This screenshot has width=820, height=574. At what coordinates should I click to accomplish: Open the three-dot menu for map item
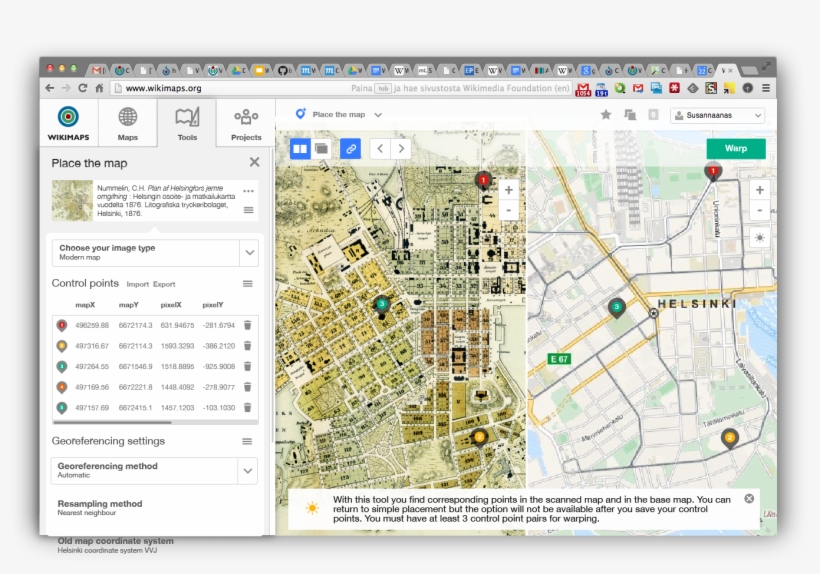[248, 191]
